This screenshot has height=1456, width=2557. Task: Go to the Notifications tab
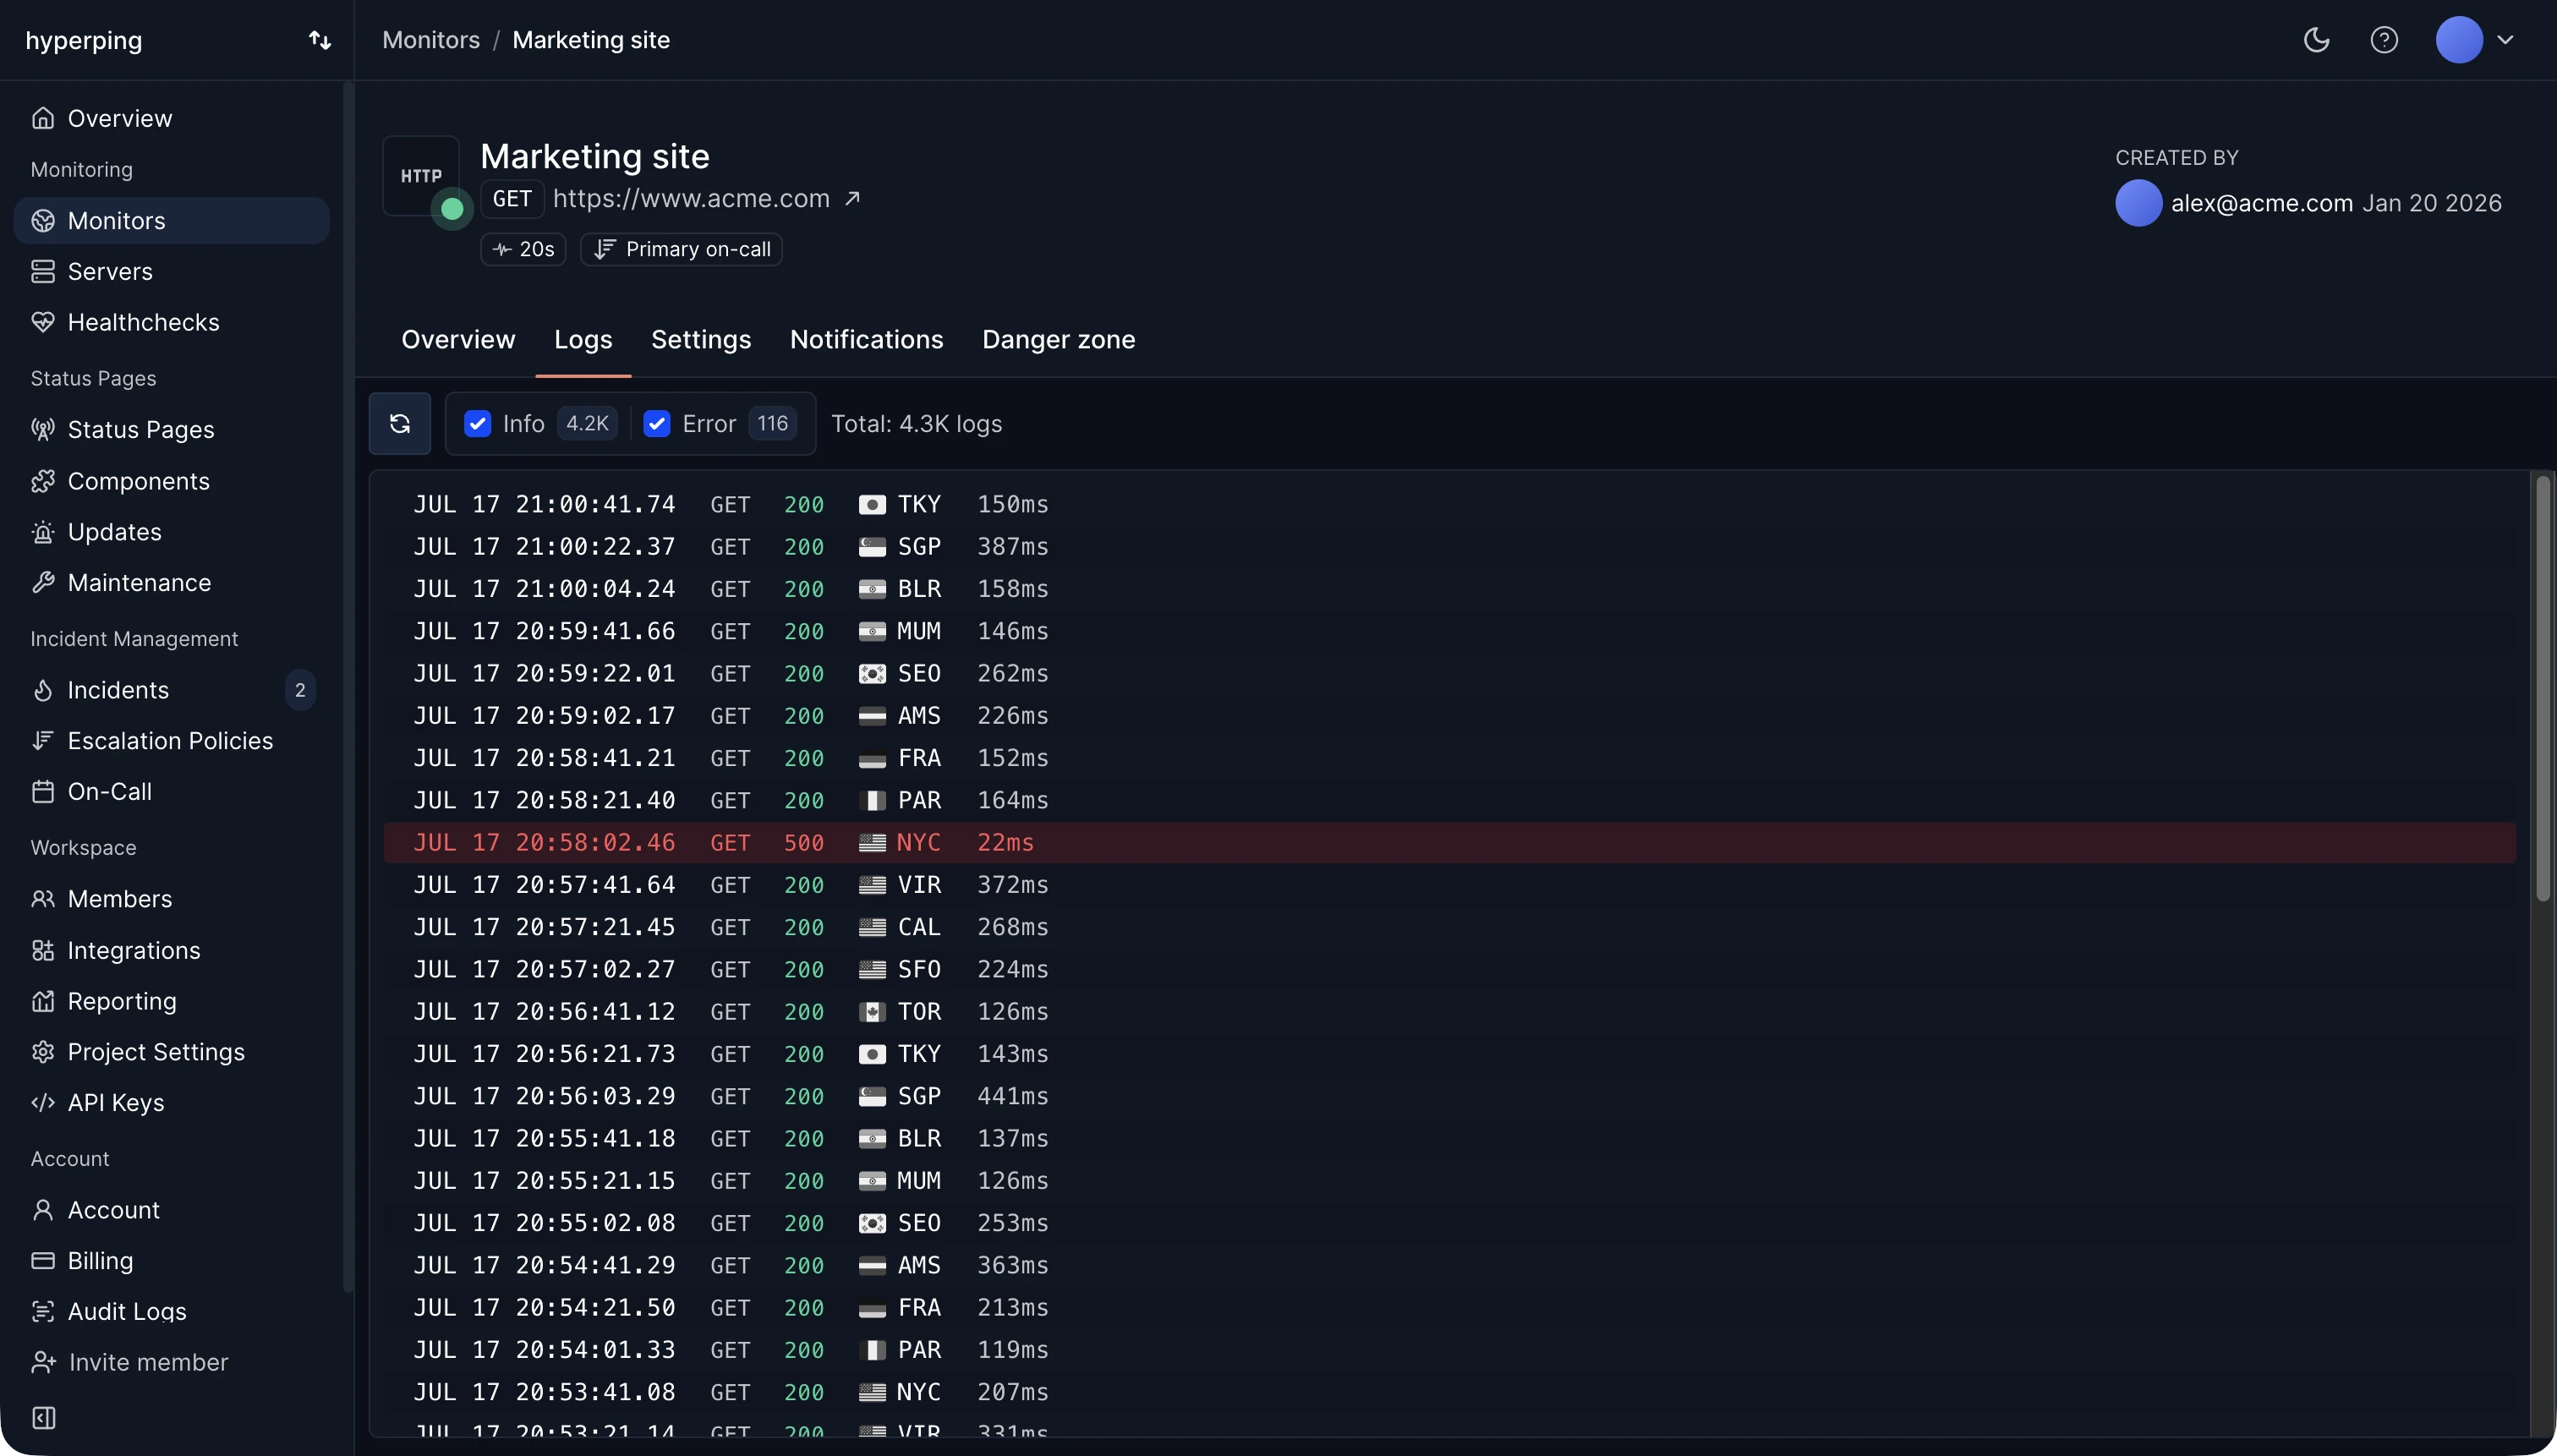click(x=867, y=339)
